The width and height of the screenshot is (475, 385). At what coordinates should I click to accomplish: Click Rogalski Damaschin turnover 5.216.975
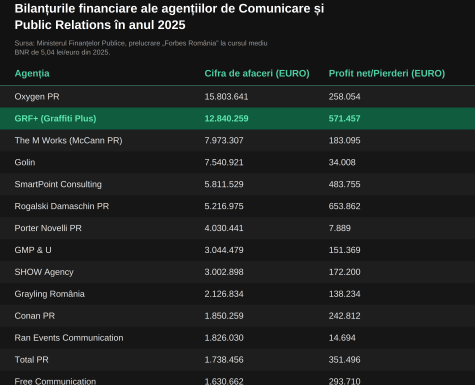(224, 206)
